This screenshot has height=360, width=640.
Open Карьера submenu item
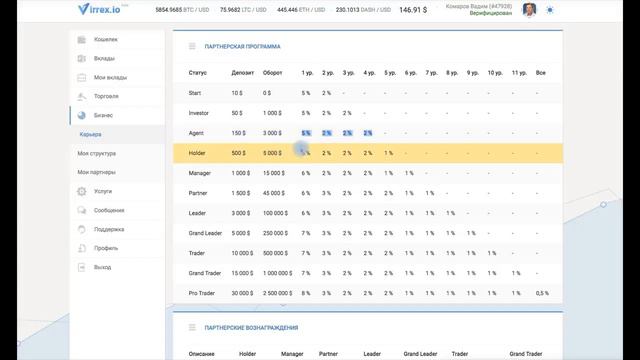(91, 134)
